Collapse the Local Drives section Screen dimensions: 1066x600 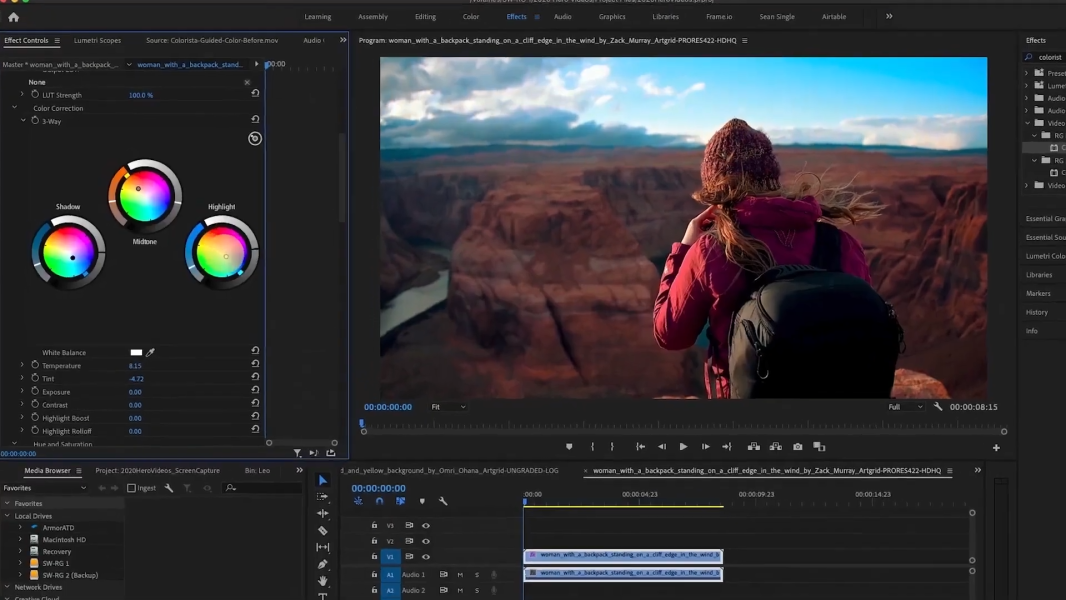click(7, 516)
